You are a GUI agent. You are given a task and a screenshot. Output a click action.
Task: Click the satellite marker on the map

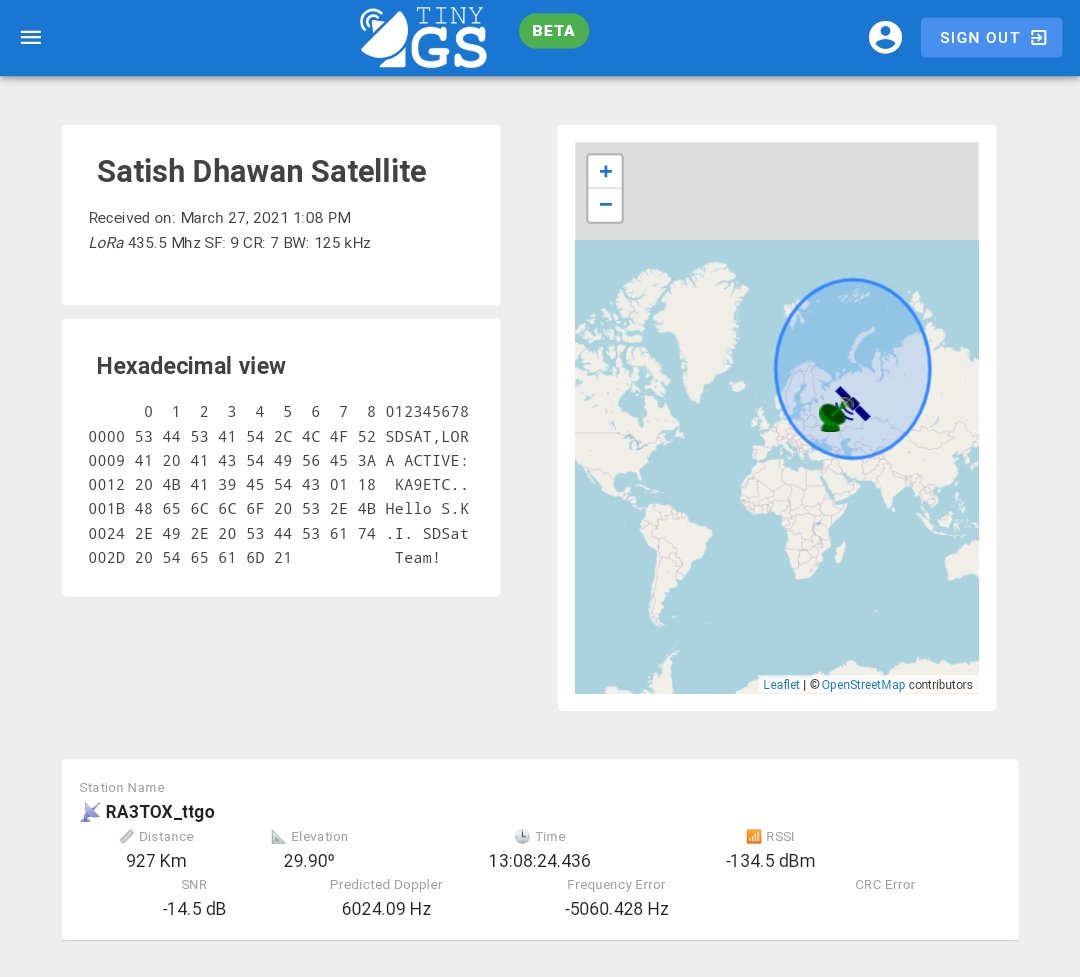click(x=853, y=403)
